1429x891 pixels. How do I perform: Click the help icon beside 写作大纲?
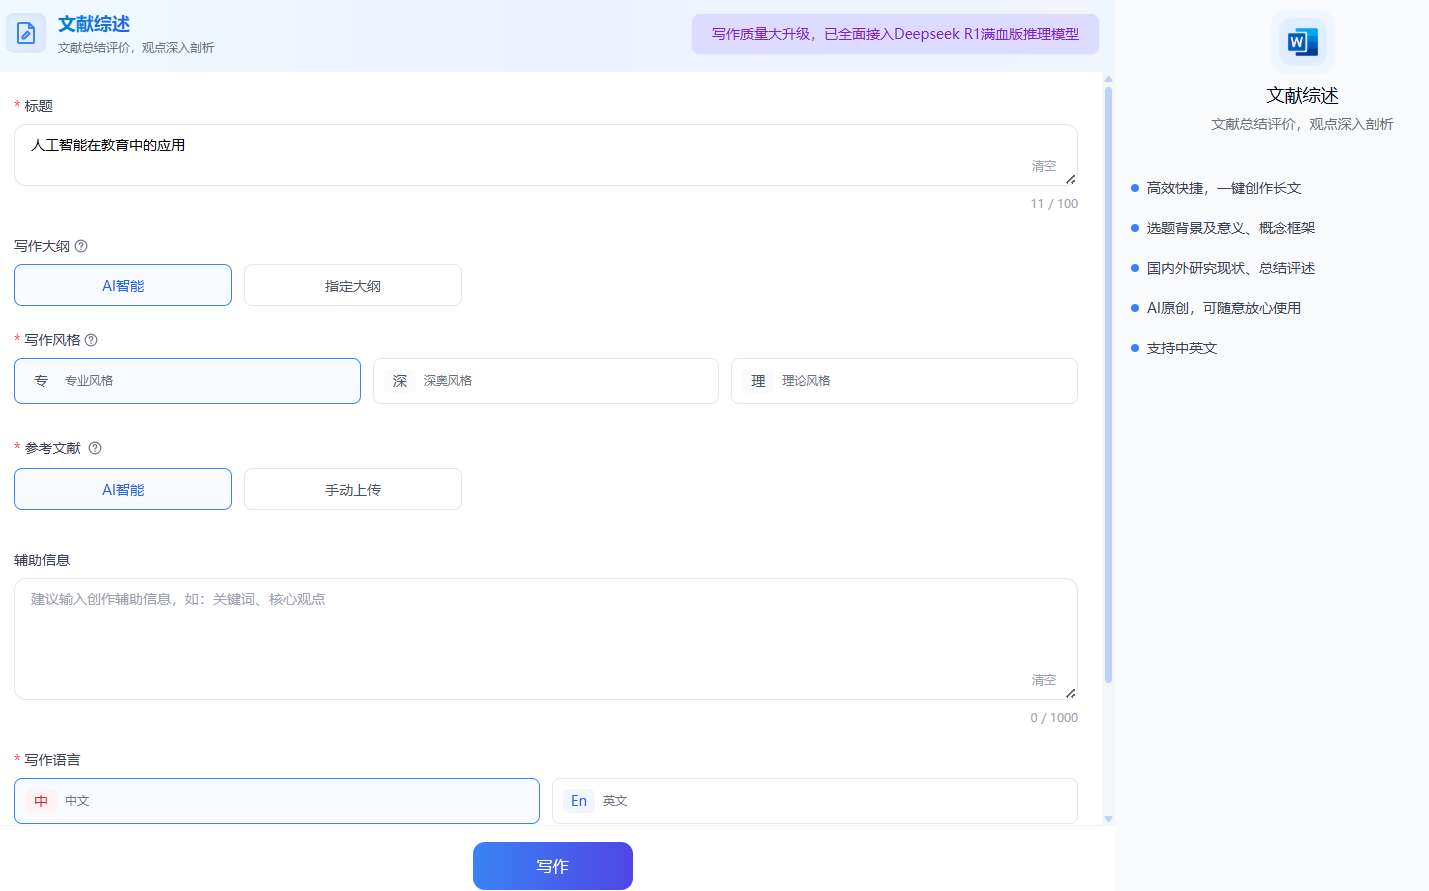[81, 246]
